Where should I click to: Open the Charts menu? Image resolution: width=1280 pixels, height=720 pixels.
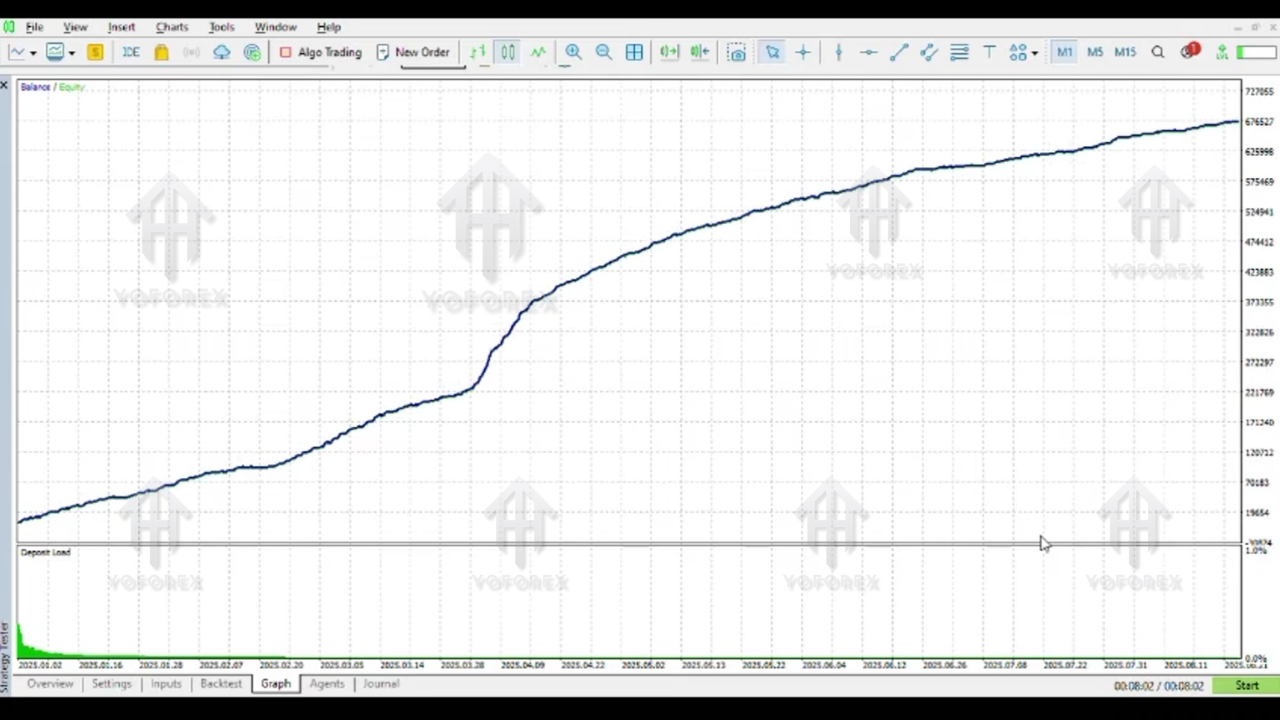pyautogui.click(x=171, y=27)
